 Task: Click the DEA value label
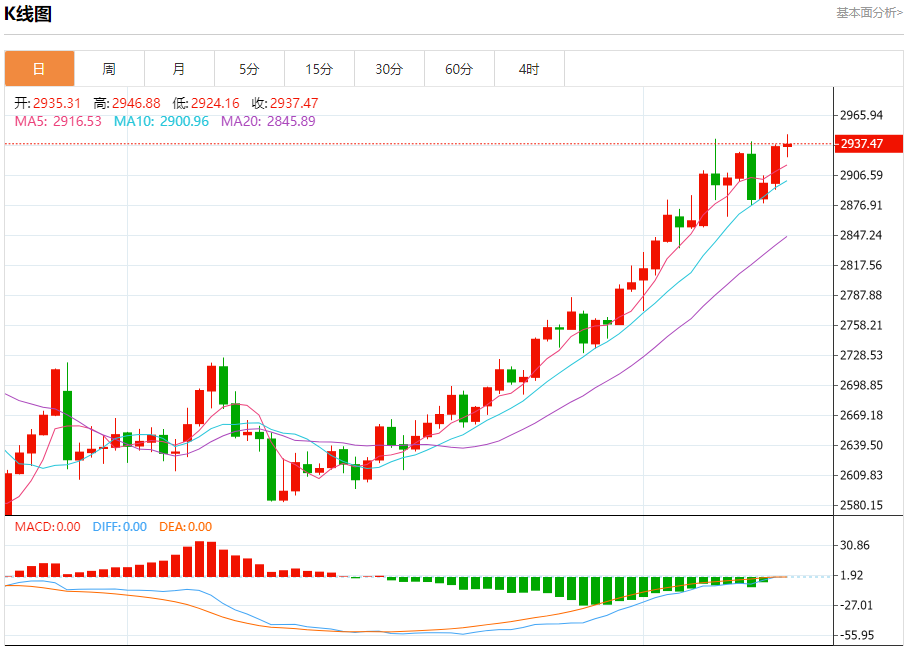(x=186, y=527)
